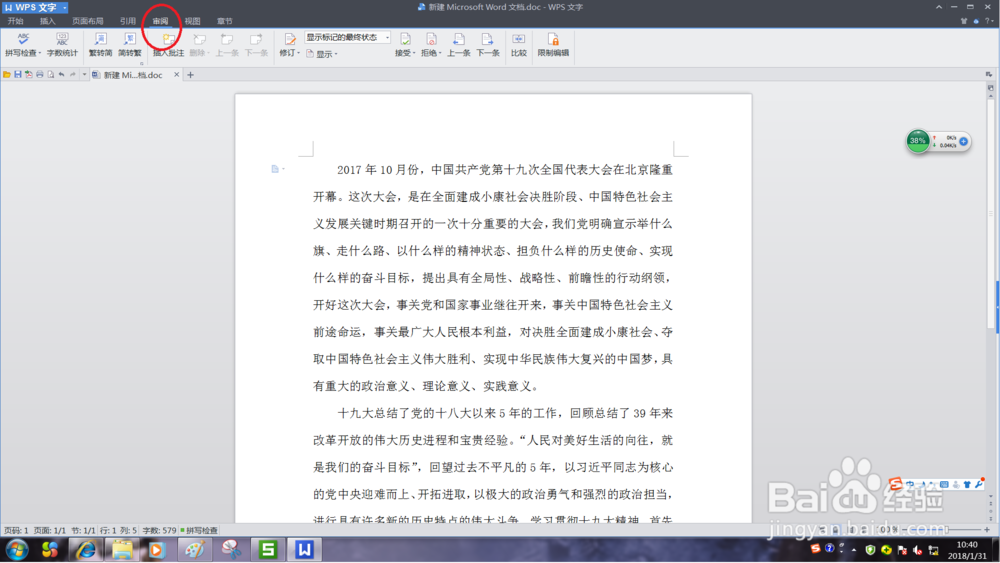
Task: Click the blue plus on the floating speed widget
Action: click(x=964, y=141)
